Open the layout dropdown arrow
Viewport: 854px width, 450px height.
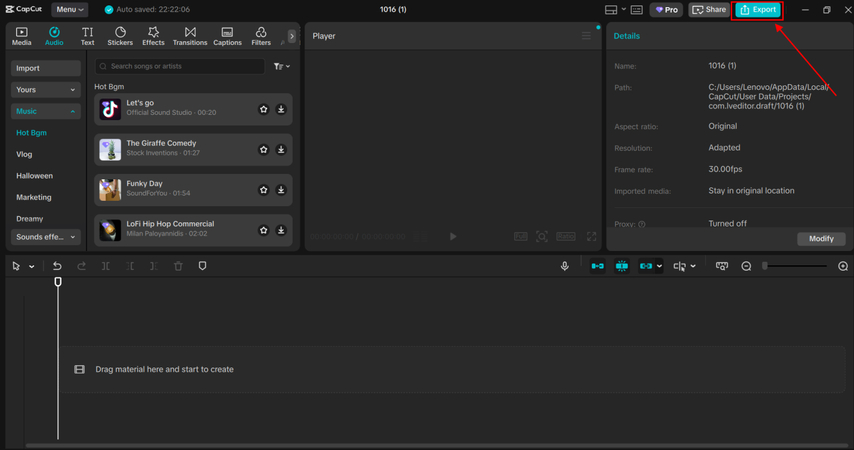click(624, 9)
